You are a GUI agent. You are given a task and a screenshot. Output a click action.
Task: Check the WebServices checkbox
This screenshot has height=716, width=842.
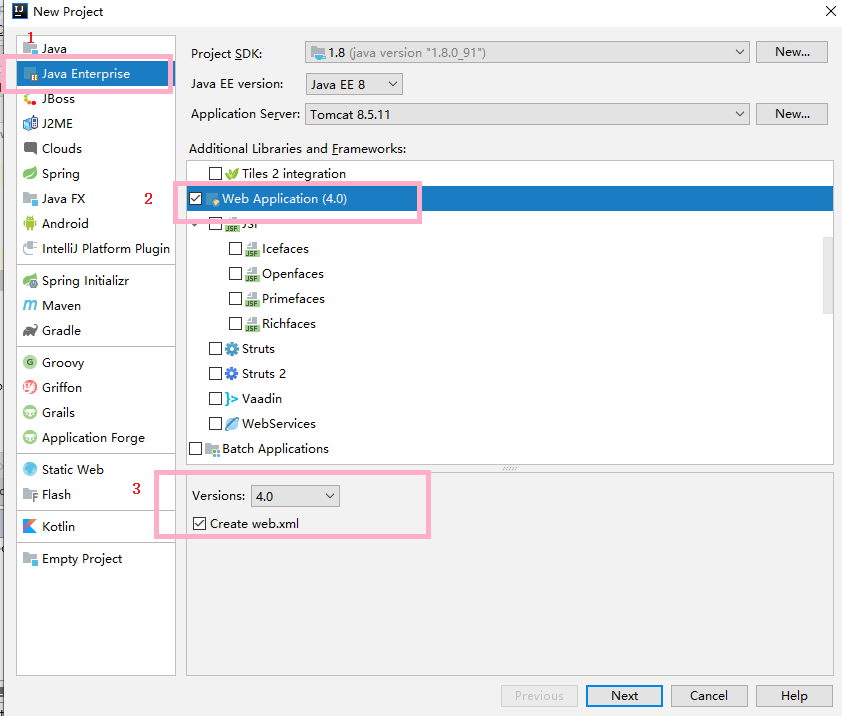215,423
